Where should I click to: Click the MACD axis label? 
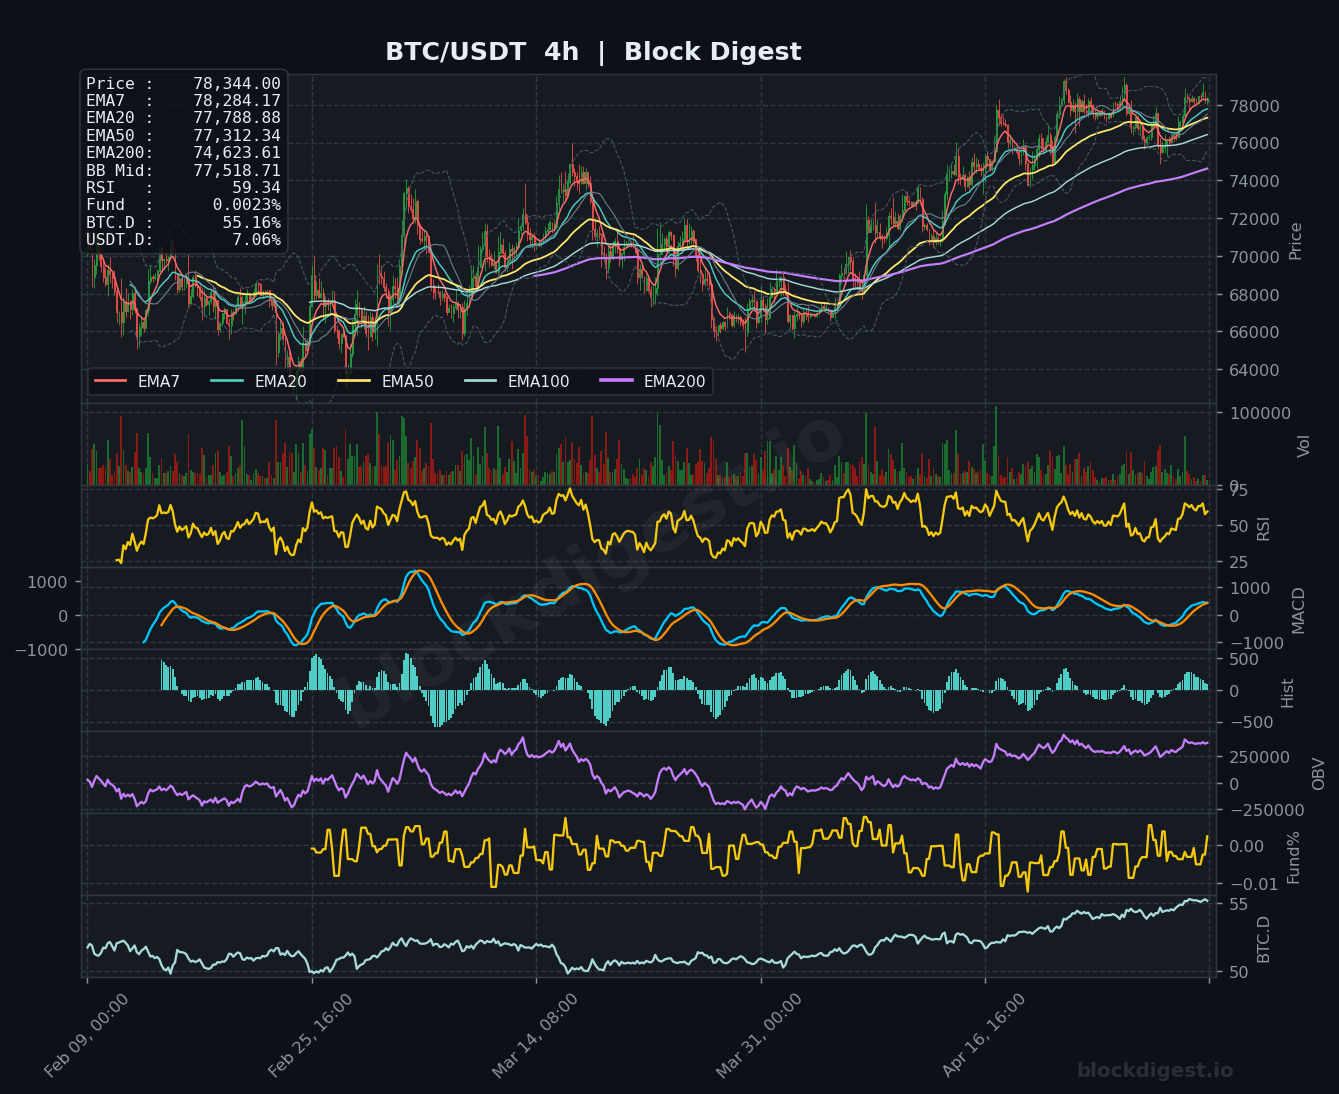(1299, 610)
